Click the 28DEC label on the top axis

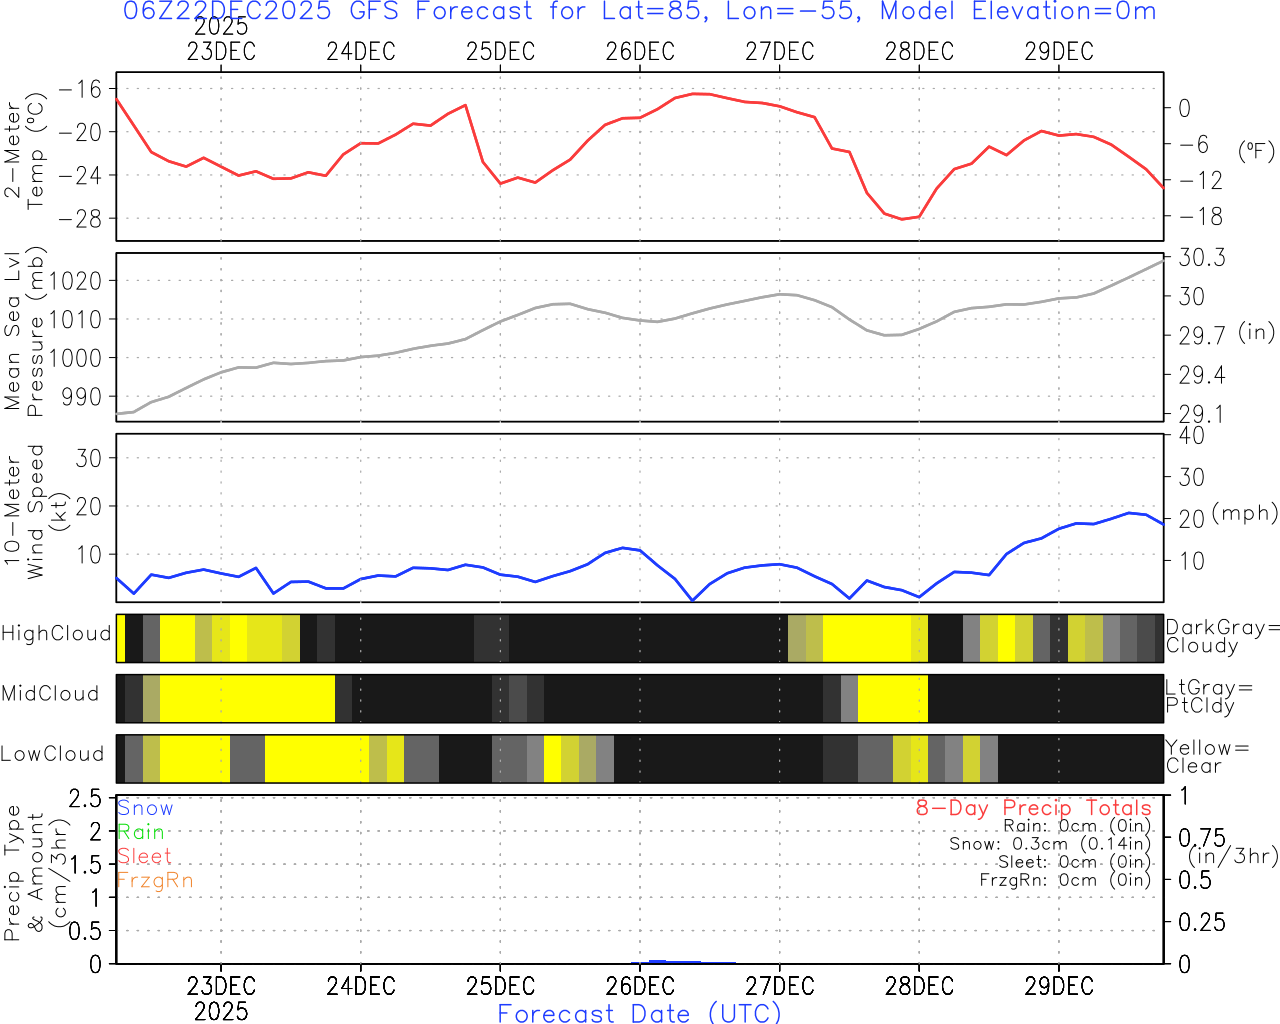click(x=919, y=52)
